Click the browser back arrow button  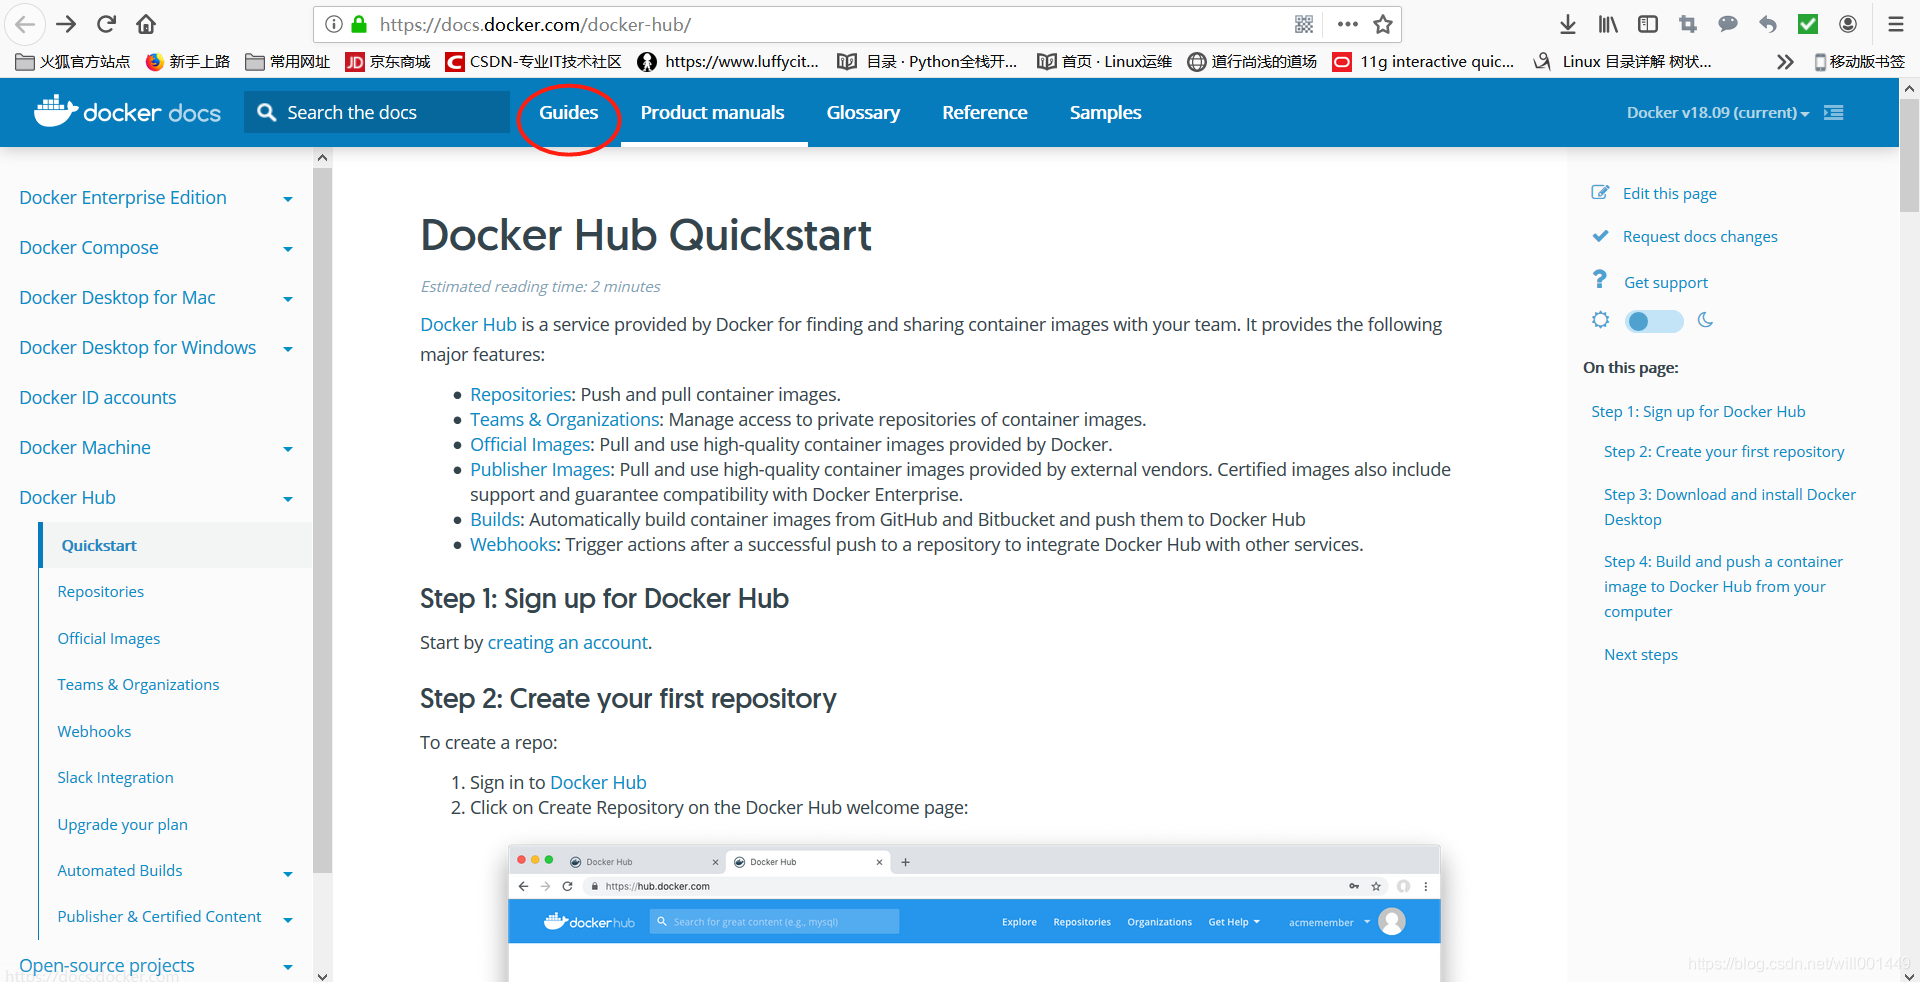(x=25, y=24)
